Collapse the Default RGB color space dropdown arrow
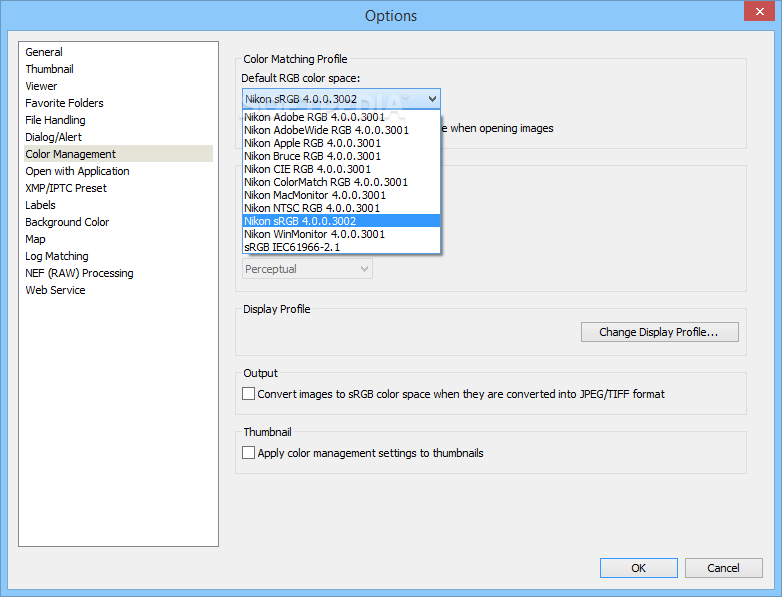Screen dimensions: 782x597 coord(432,99)
